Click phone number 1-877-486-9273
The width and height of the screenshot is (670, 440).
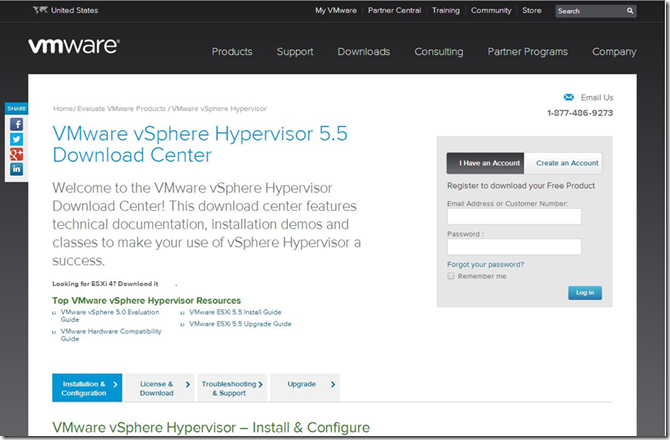click(x=580, y=113)
